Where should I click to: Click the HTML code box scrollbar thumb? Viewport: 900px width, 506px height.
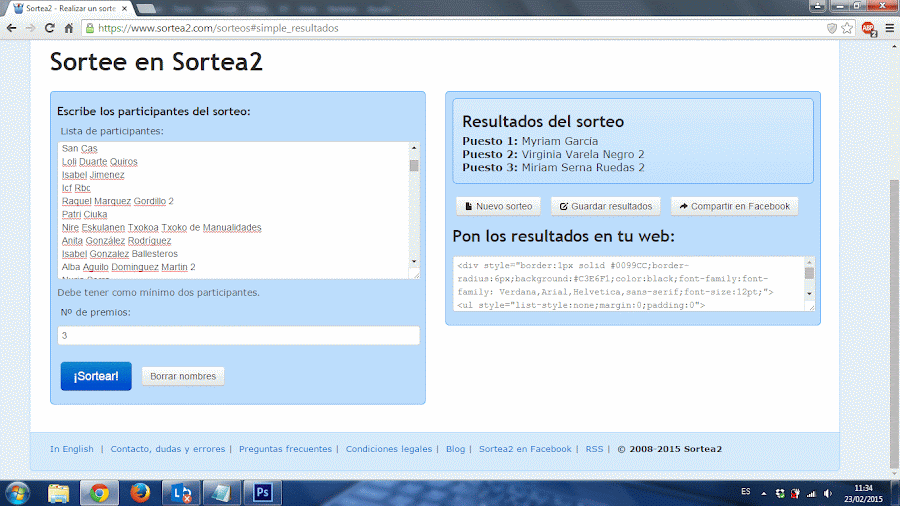coord(809,273)
